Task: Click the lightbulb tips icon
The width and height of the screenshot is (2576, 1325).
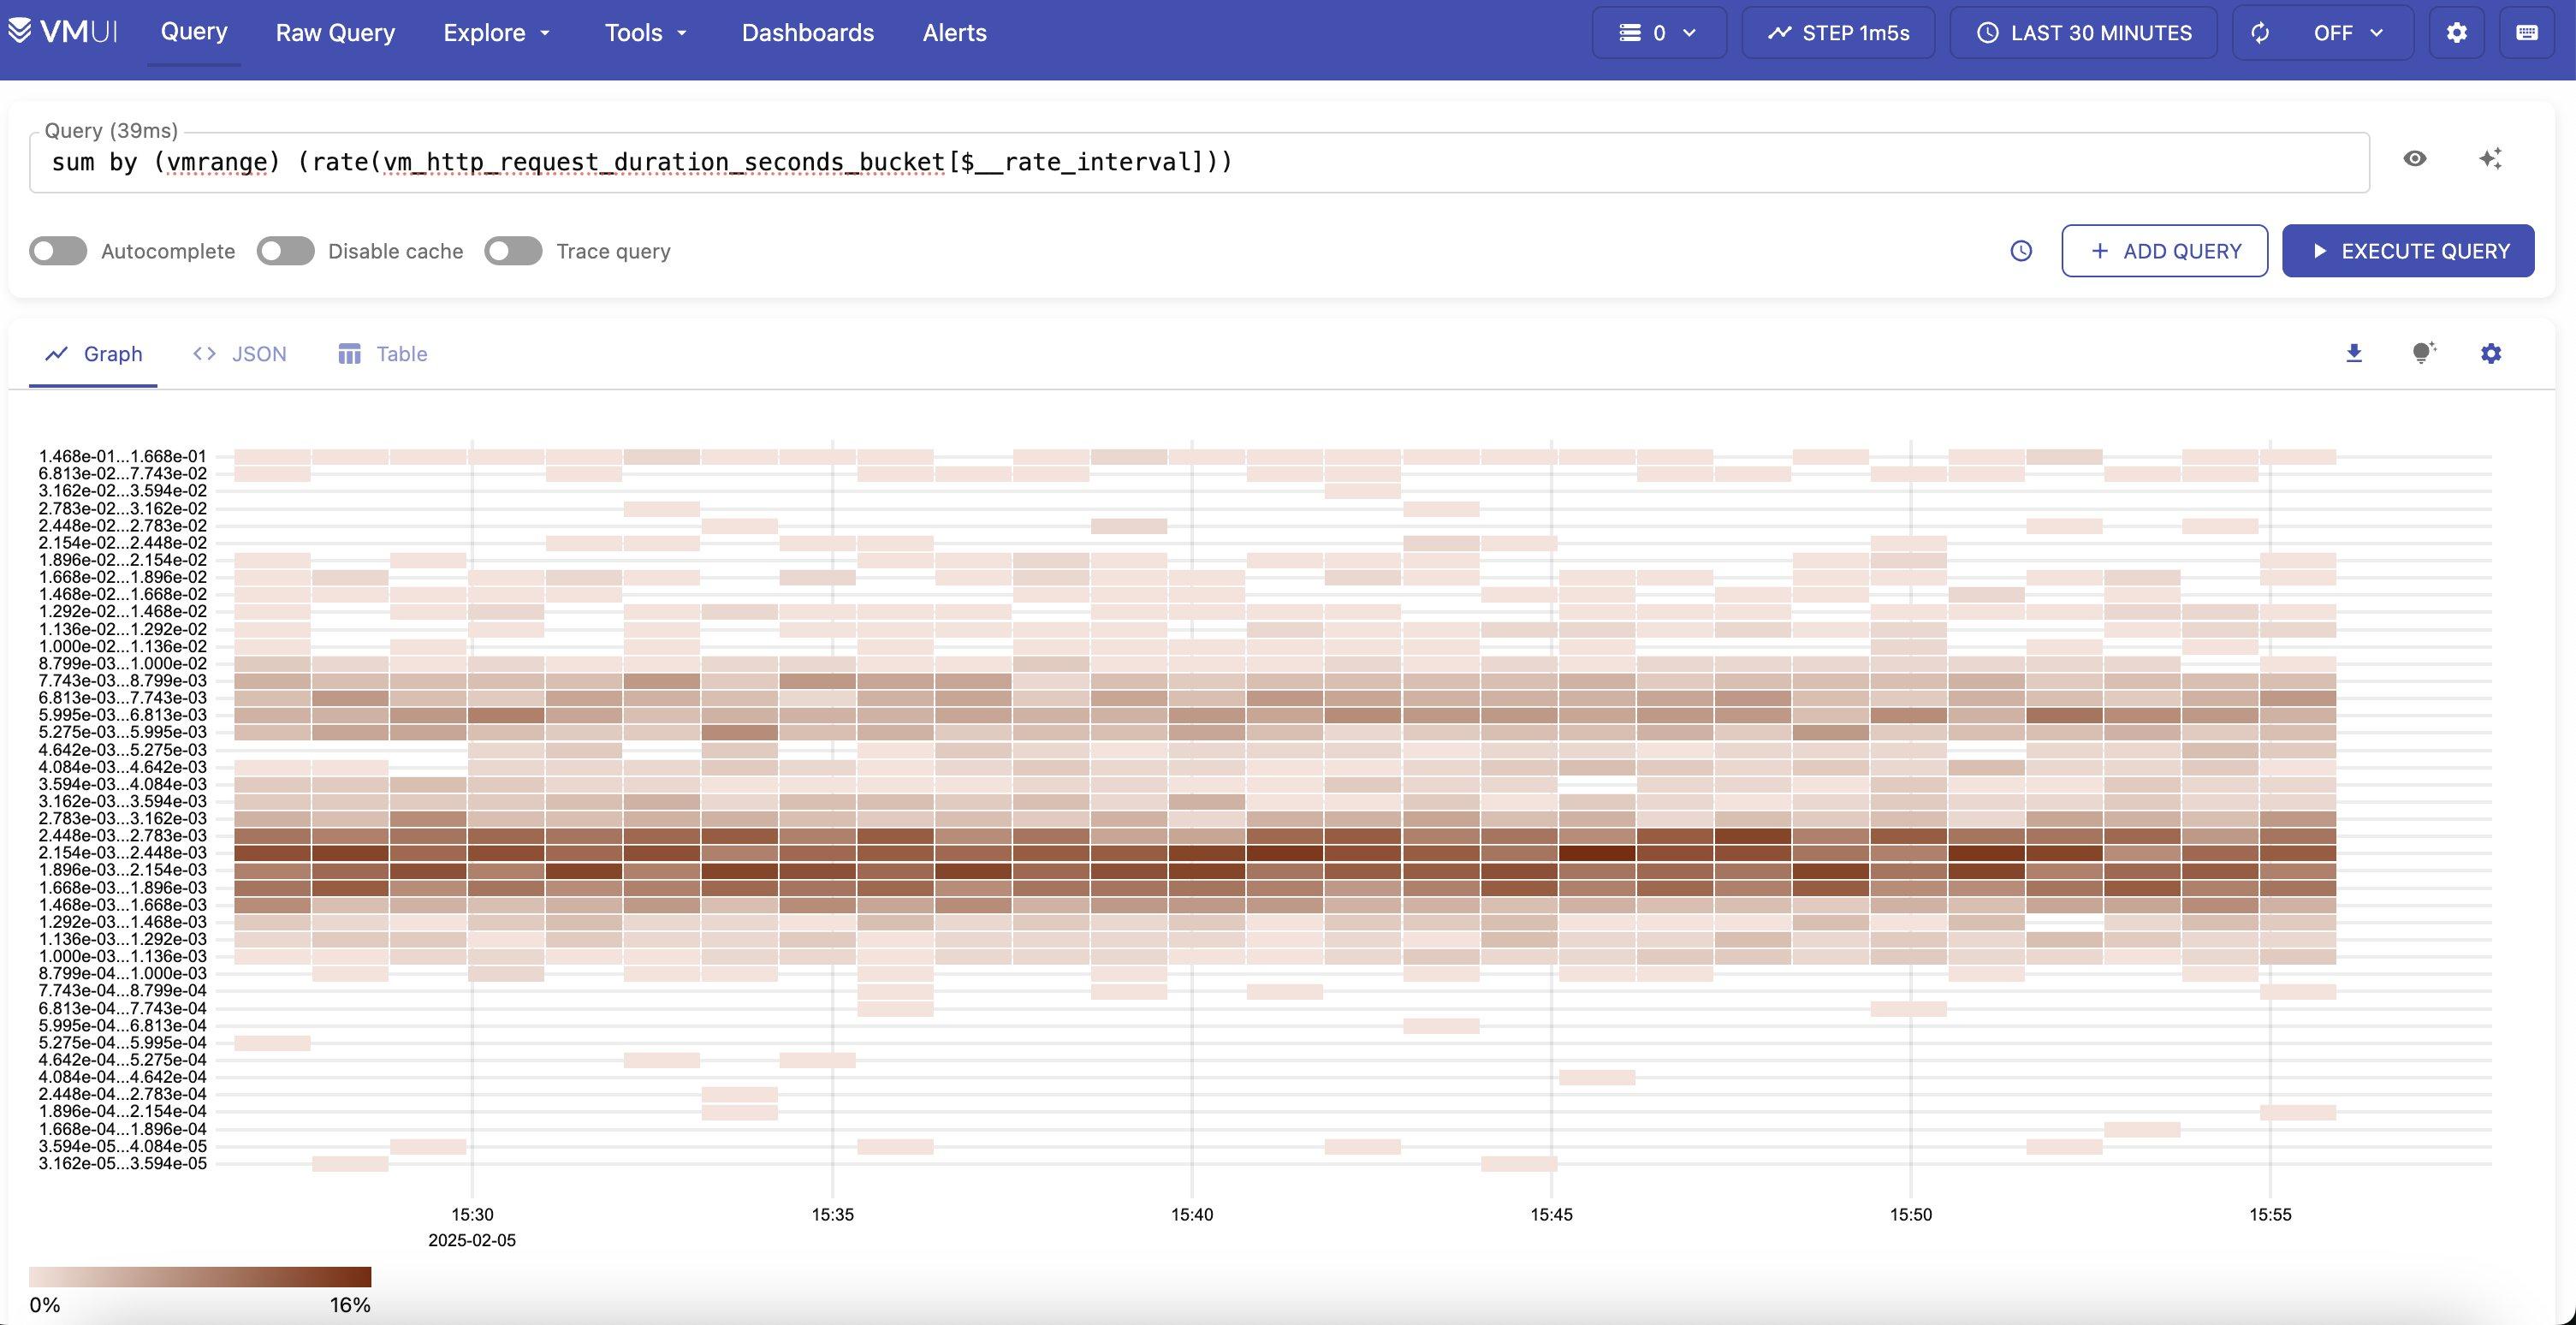Action: tap(2423, 353)
